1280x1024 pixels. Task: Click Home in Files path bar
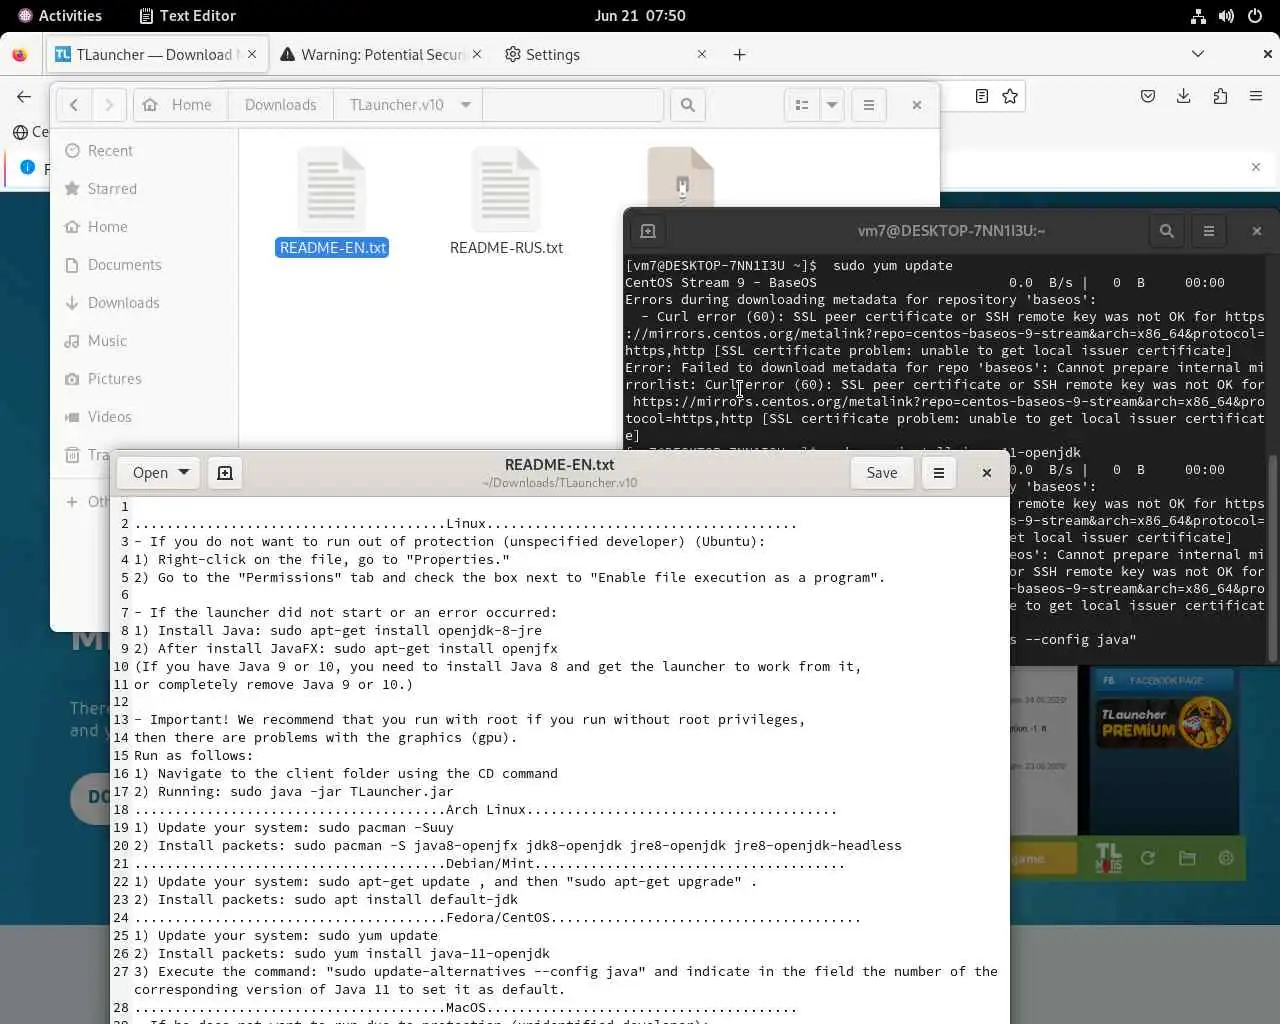[x=180, y=104]
